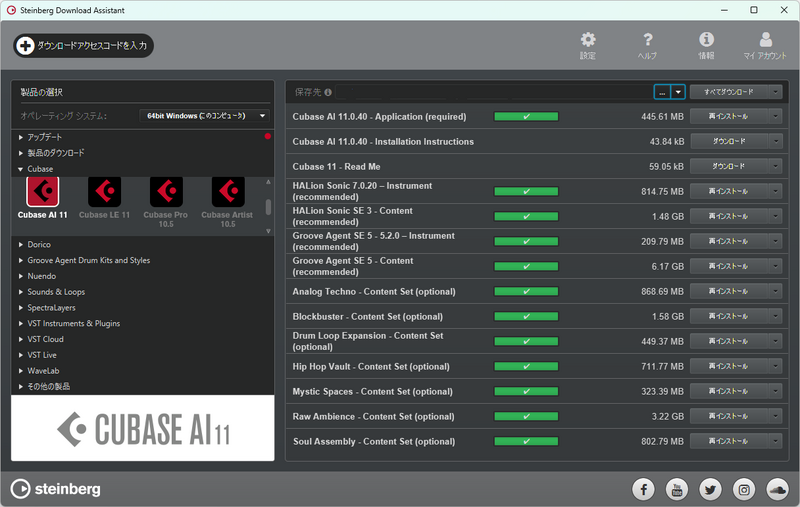Viewport: 800px width, 507px height.
Task: Click the info icon next to 保存先
Action: (x=328, y=92)
